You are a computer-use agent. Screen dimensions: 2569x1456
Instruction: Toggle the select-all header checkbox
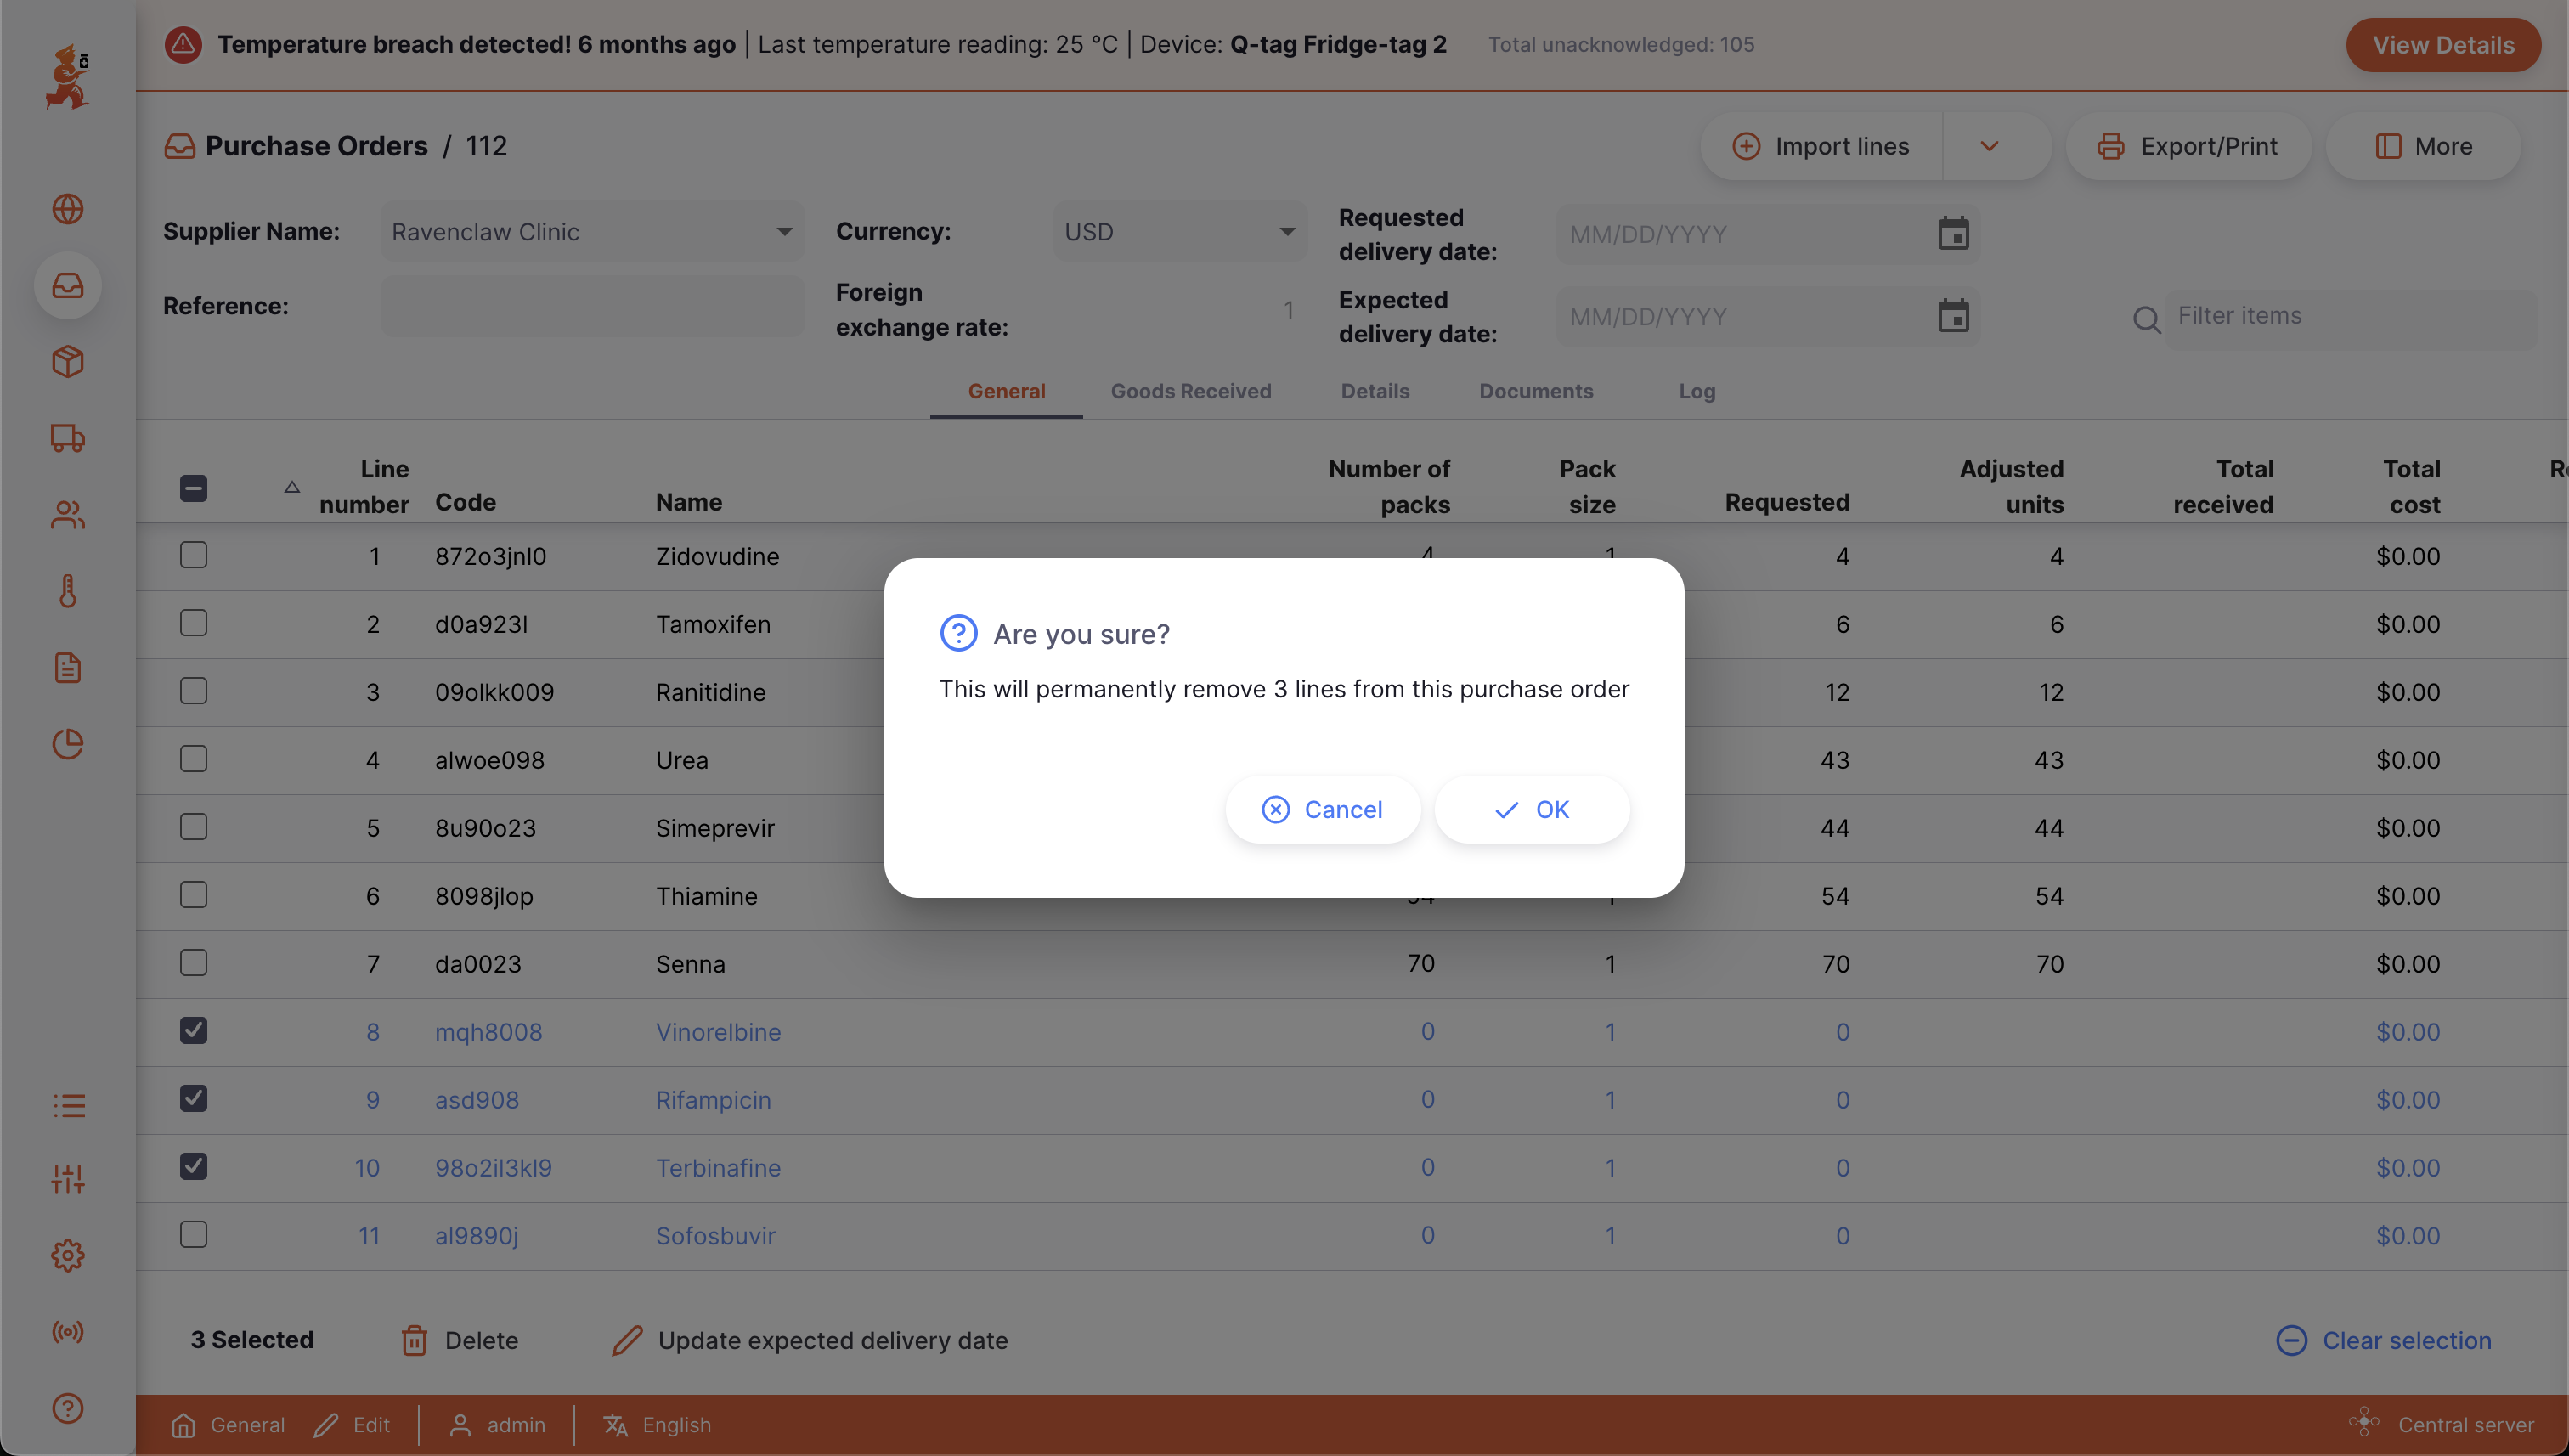(193, 488)
